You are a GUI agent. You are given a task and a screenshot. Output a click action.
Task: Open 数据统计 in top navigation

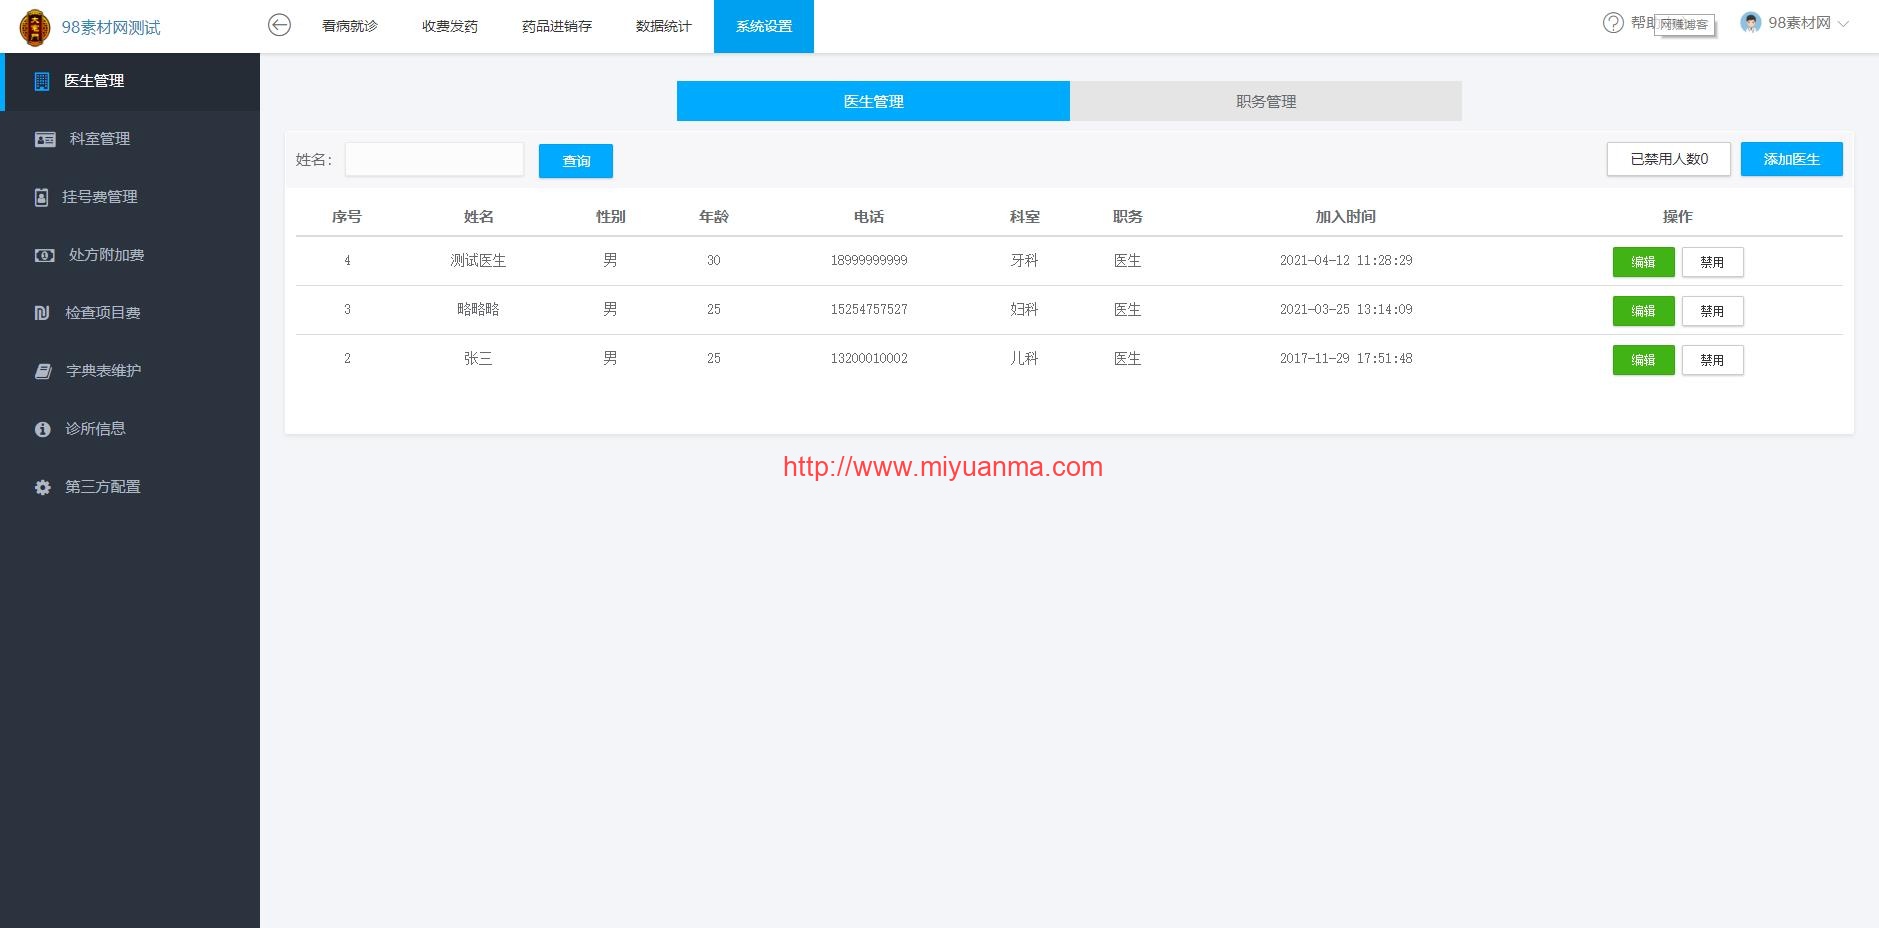click(x=664, y=26)
